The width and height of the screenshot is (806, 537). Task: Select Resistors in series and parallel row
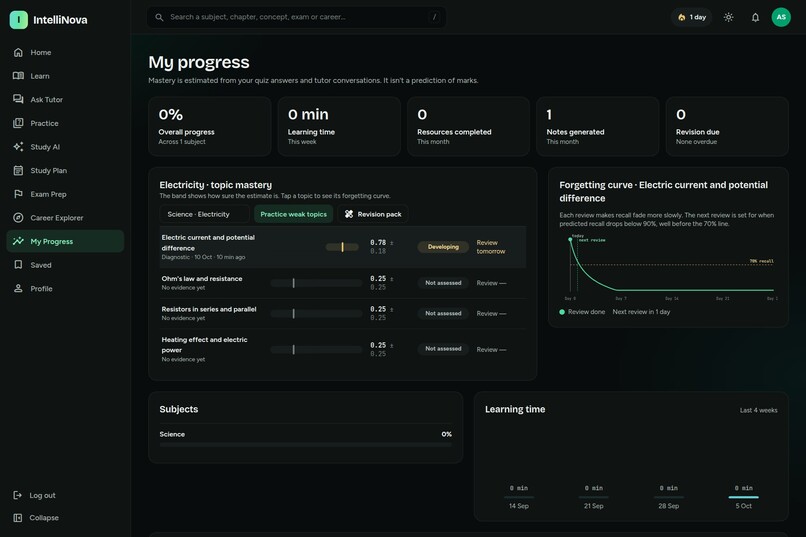[x=343, y=313]
